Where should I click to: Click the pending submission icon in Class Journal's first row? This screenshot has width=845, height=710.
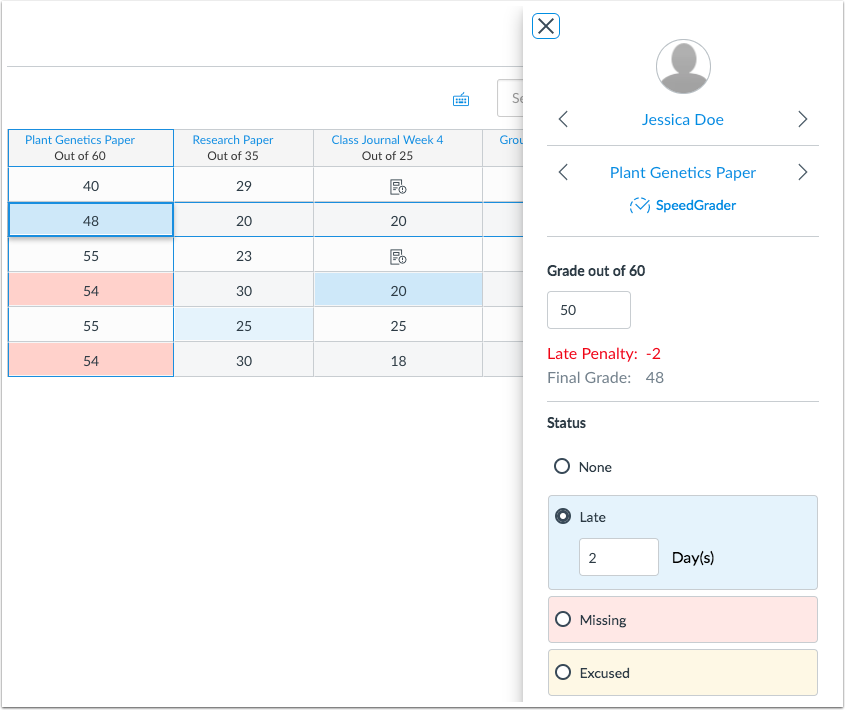point(398,186)
